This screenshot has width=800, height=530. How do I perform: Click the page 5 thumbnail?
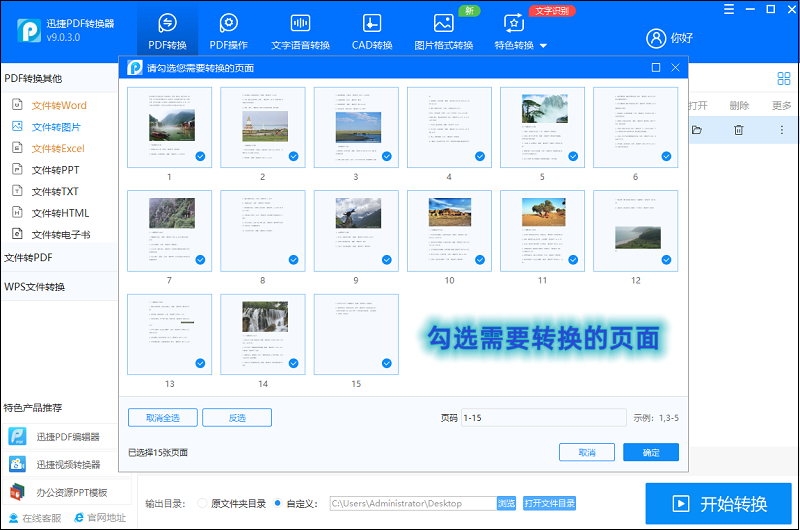542,127
